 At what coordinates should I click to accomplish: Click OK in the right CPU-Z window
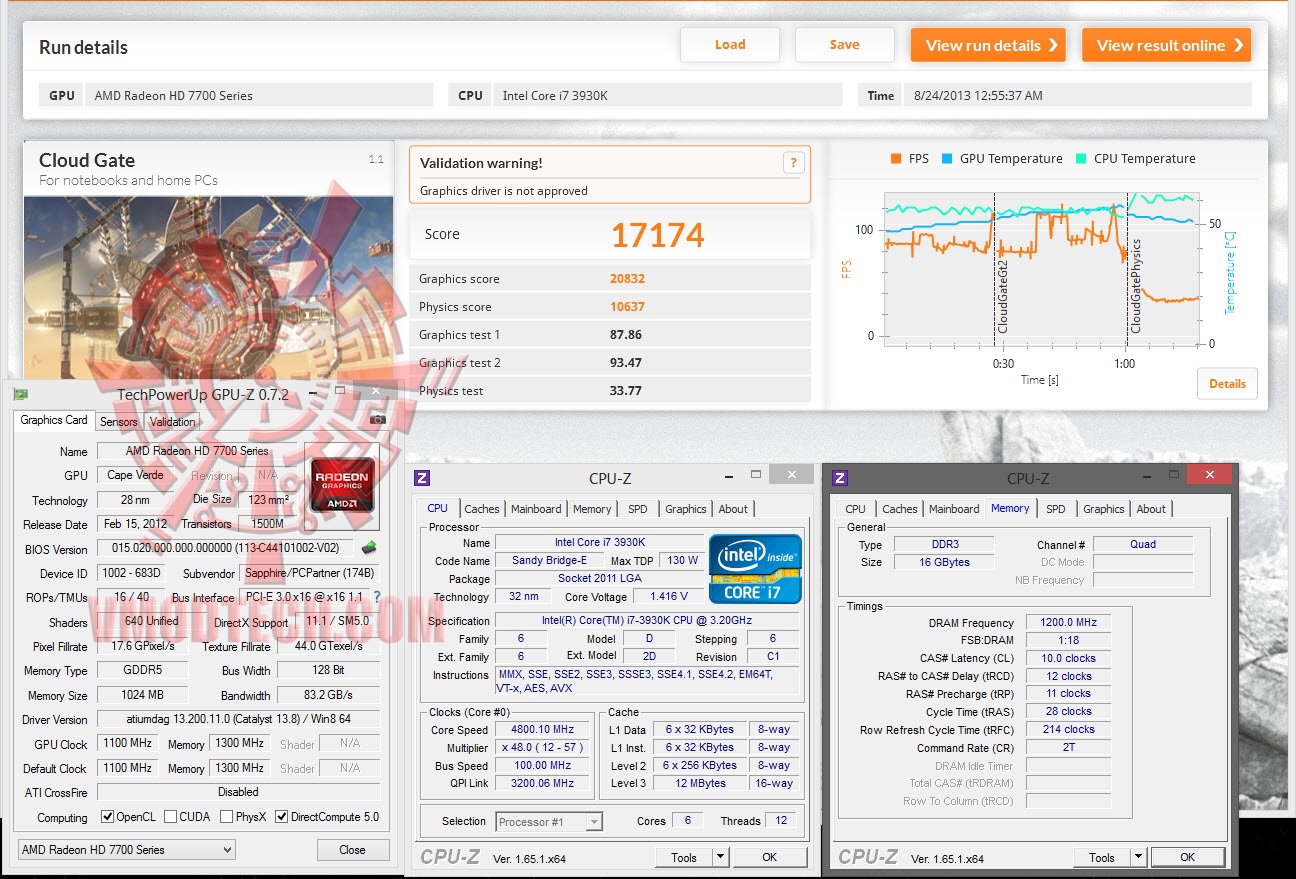[1187, 857]
